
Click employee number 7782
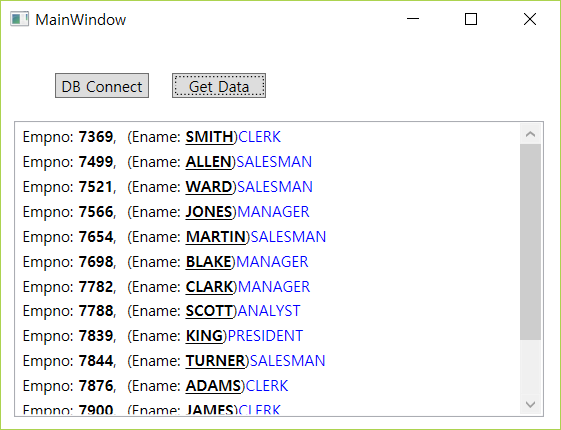click(96, 287)
